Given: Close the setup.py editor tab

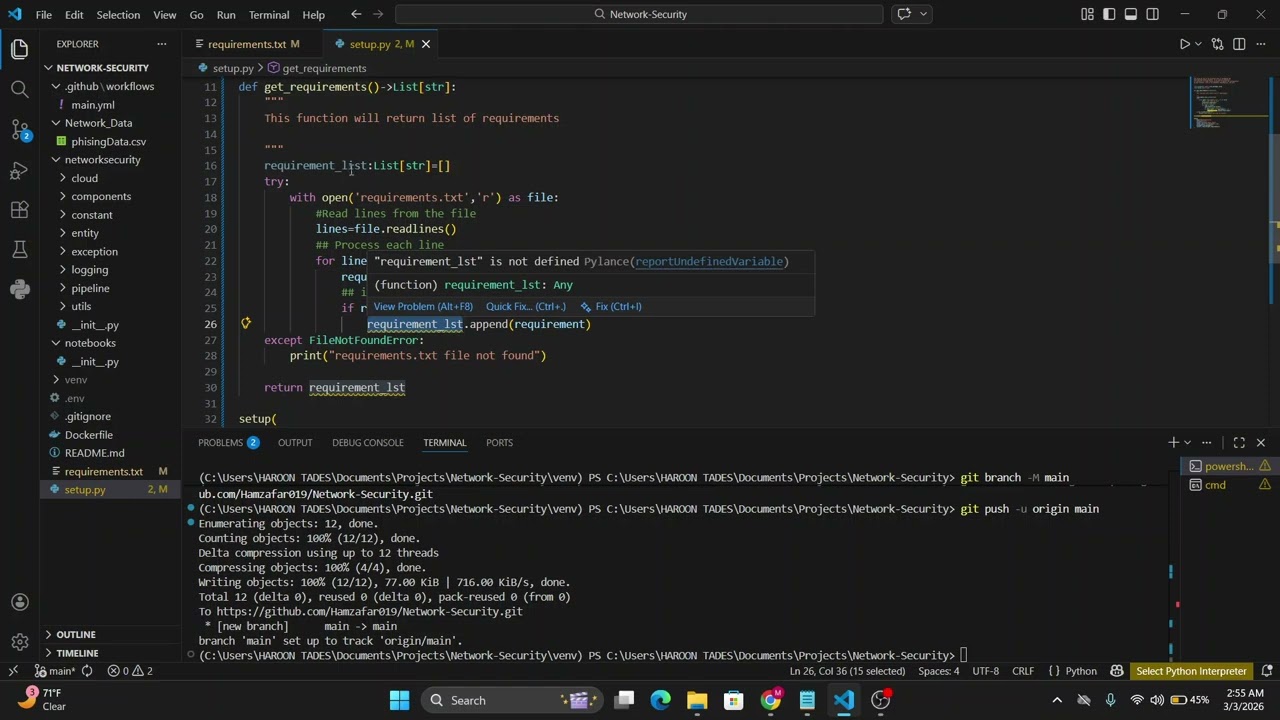Looking at the screenshot, I should 425,44.
